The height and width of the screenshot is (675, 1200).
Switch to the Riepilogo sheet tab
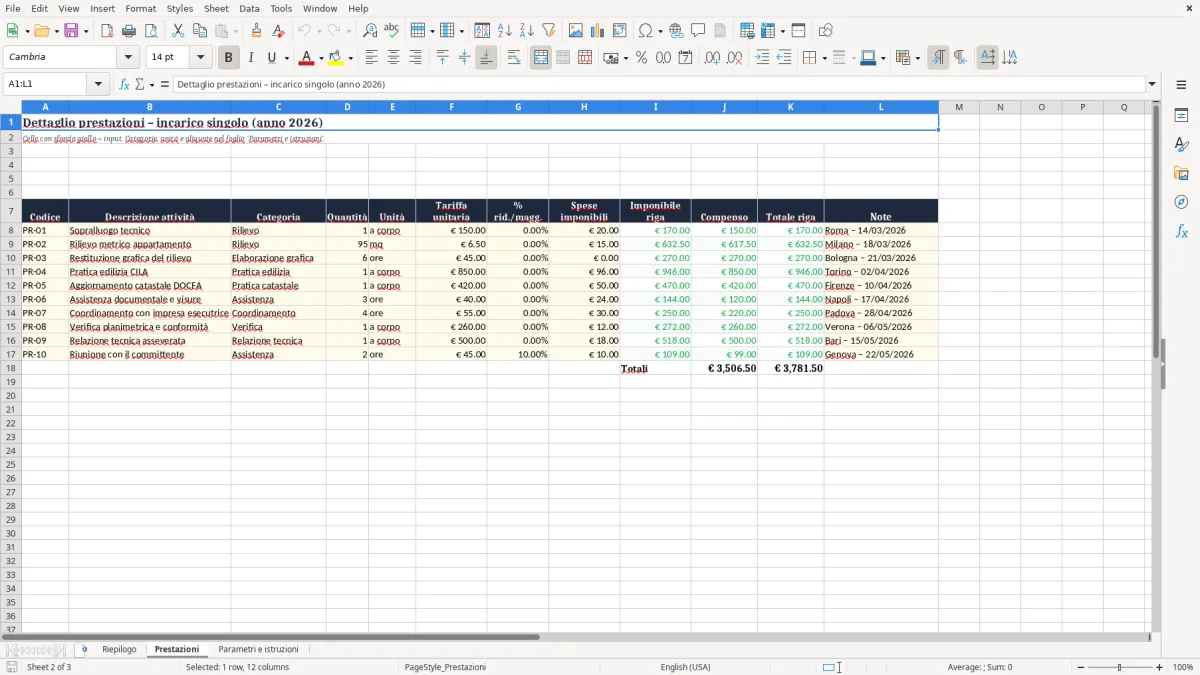tap(119, 649)
